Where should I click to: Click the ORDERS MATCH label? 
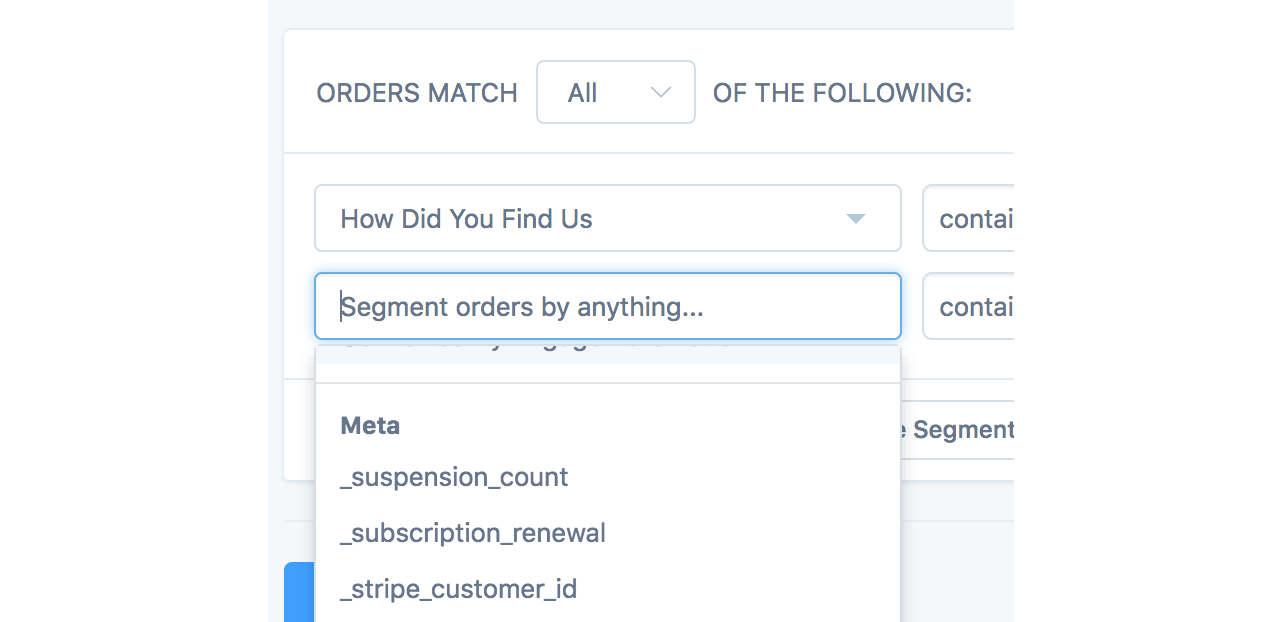coord(417,94)
